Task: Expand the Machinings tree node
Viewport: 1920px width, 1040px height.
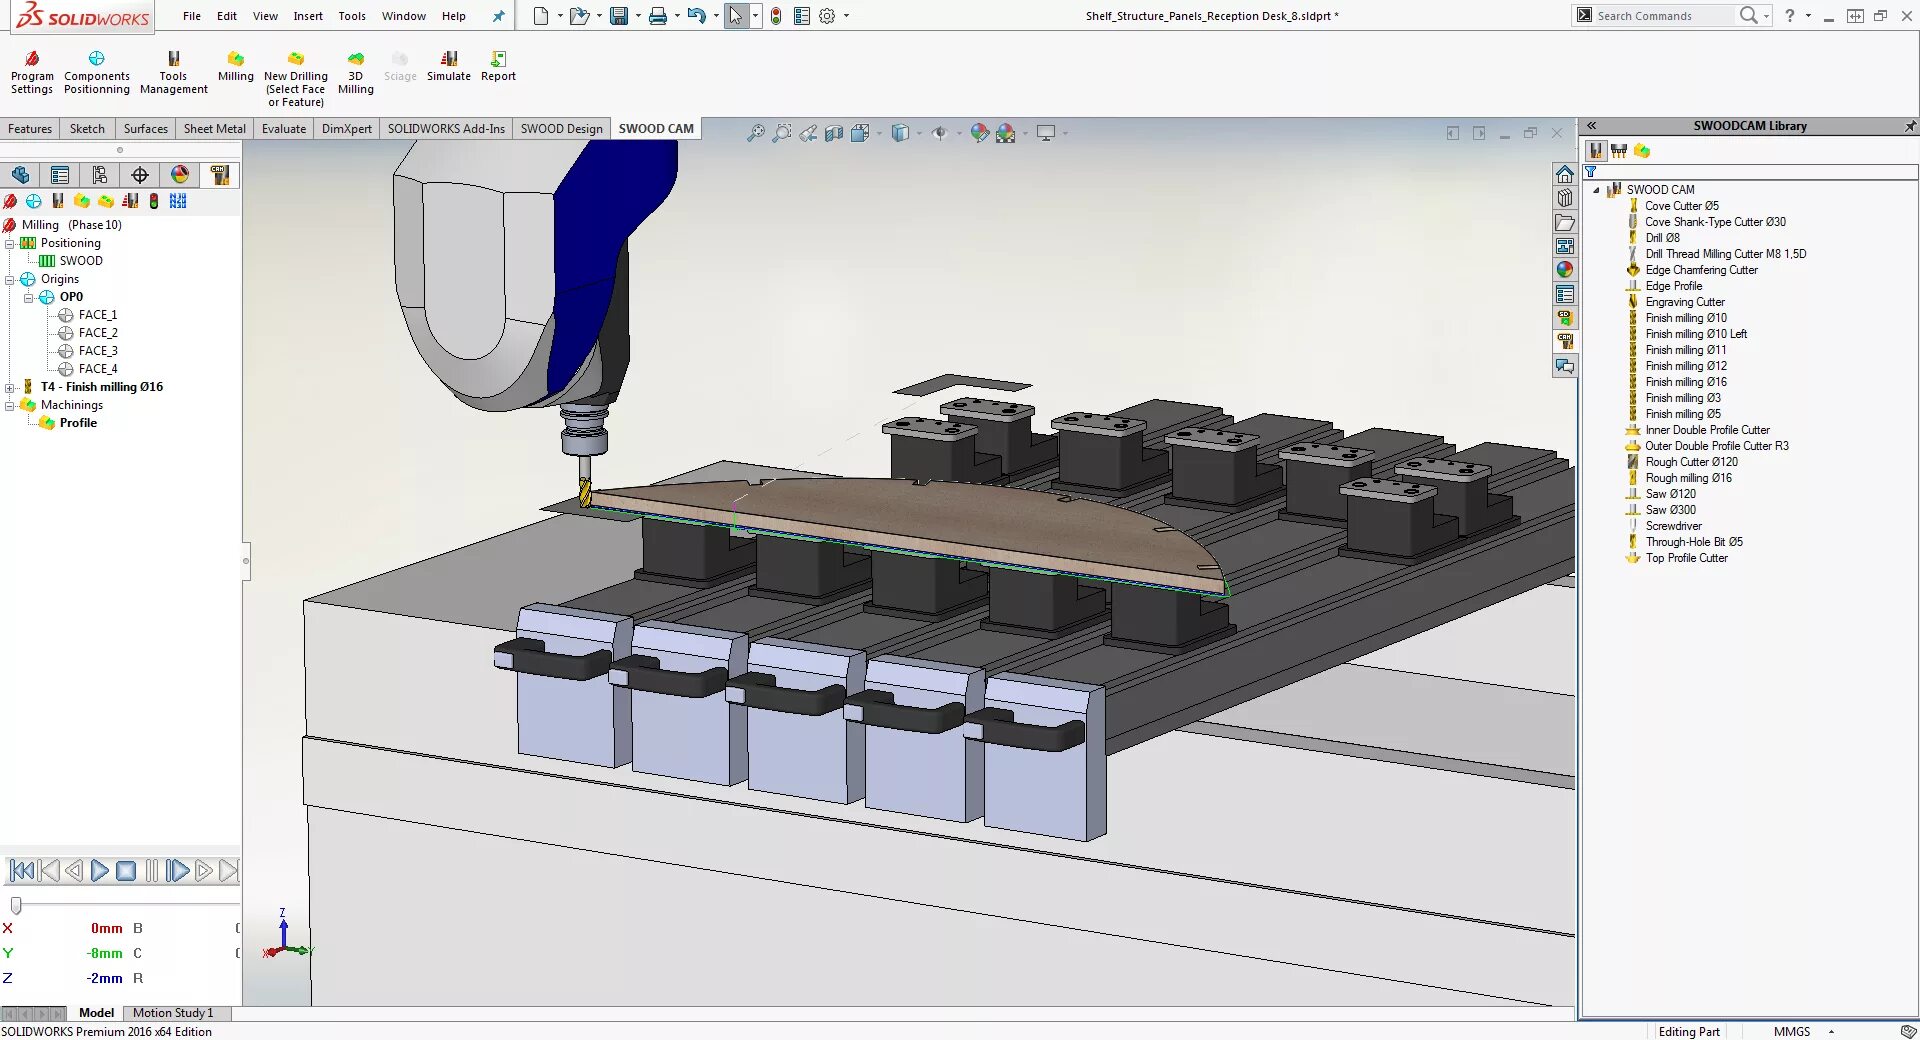Action: click(x=10, y=405)
